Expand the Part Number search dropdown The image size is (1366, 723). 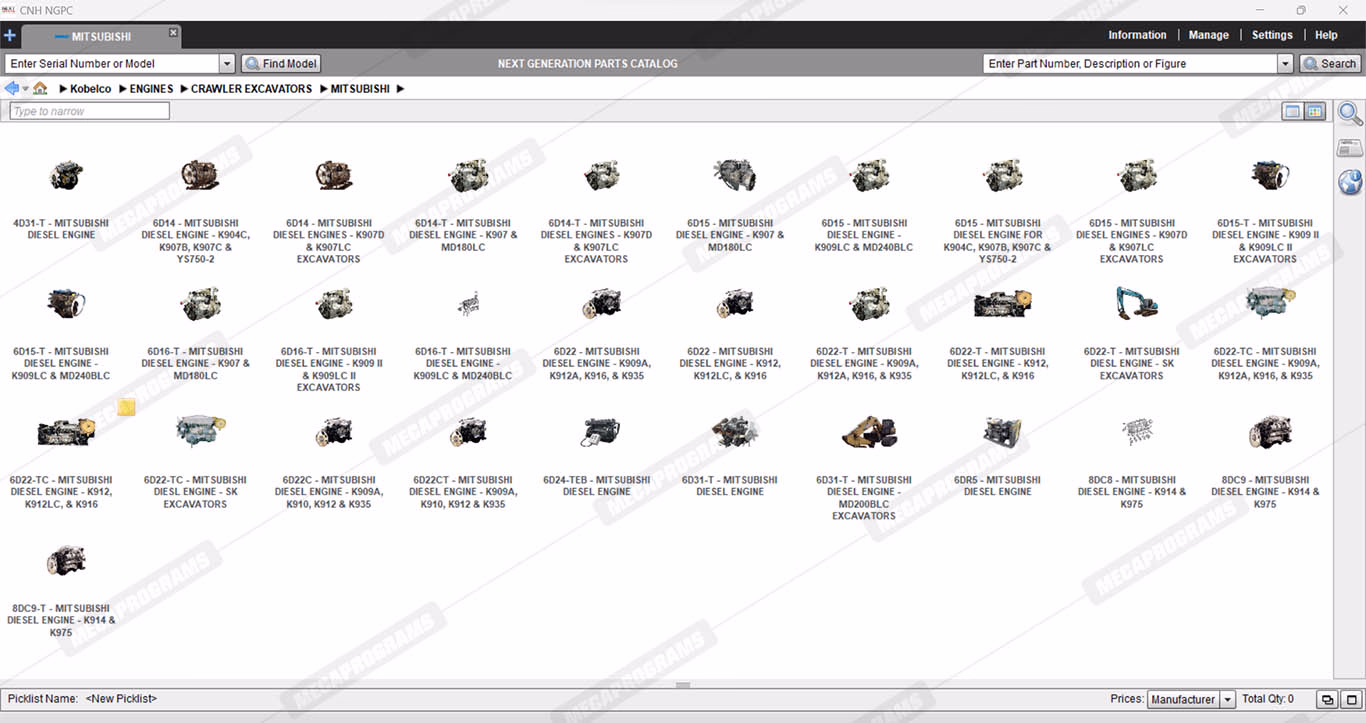[x=1285, y=64]
